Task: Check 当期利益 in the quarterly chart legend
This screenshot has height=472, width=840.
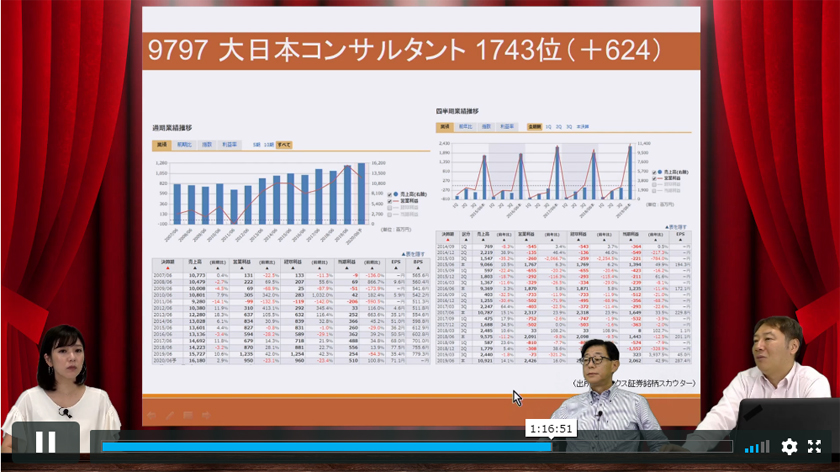Action: [654, 191]
